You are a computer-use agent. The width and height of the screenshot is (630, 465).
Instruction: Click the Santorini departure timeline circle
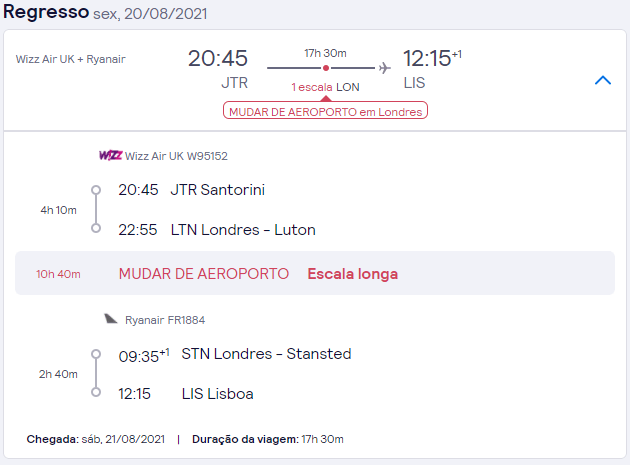click(96, 189)
